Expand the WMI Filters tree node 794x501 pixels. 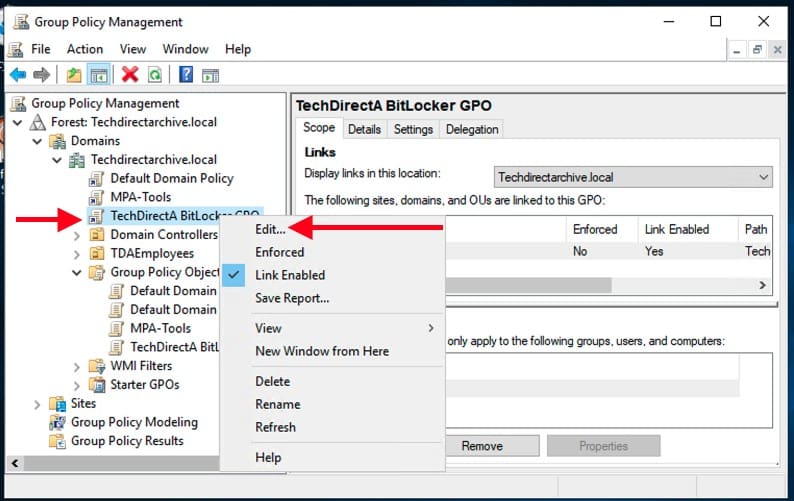78,366
